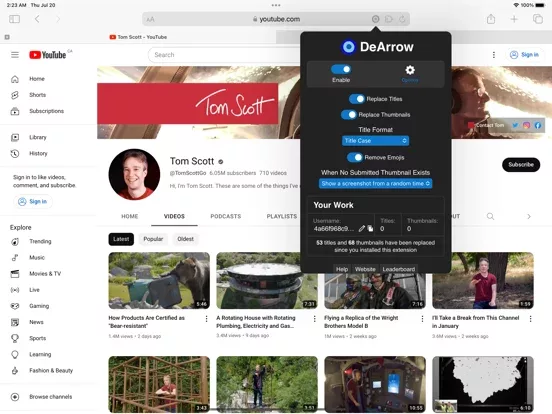The width and height of the screenshot is (552, 414).
Task: Toggle the DeArrow Enable switch
Action: tap(341, 69)
